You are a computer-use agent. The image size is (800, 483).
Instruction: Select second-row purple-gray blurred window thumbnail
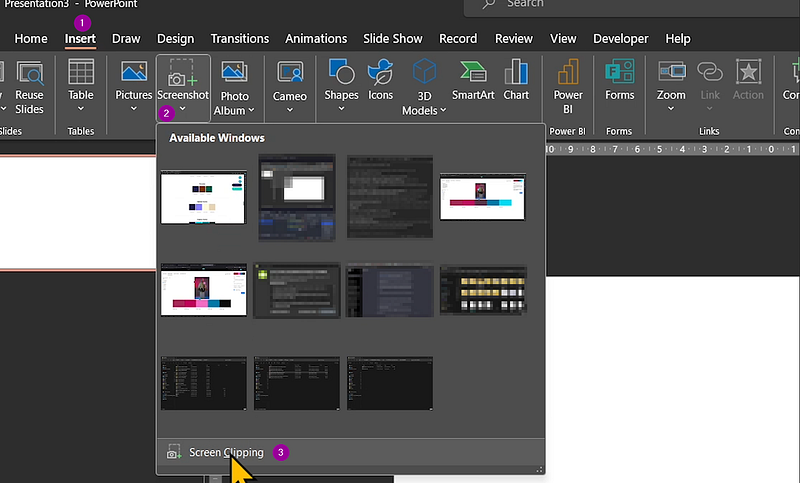click(390, 290)
